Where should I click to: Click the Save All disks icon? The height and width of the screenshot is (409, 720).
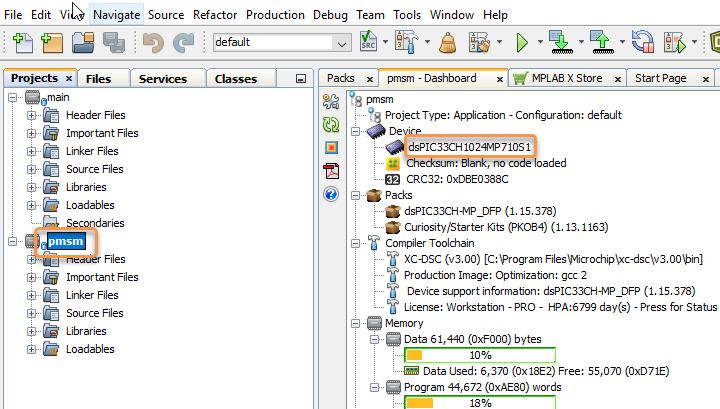coord(114,43)
